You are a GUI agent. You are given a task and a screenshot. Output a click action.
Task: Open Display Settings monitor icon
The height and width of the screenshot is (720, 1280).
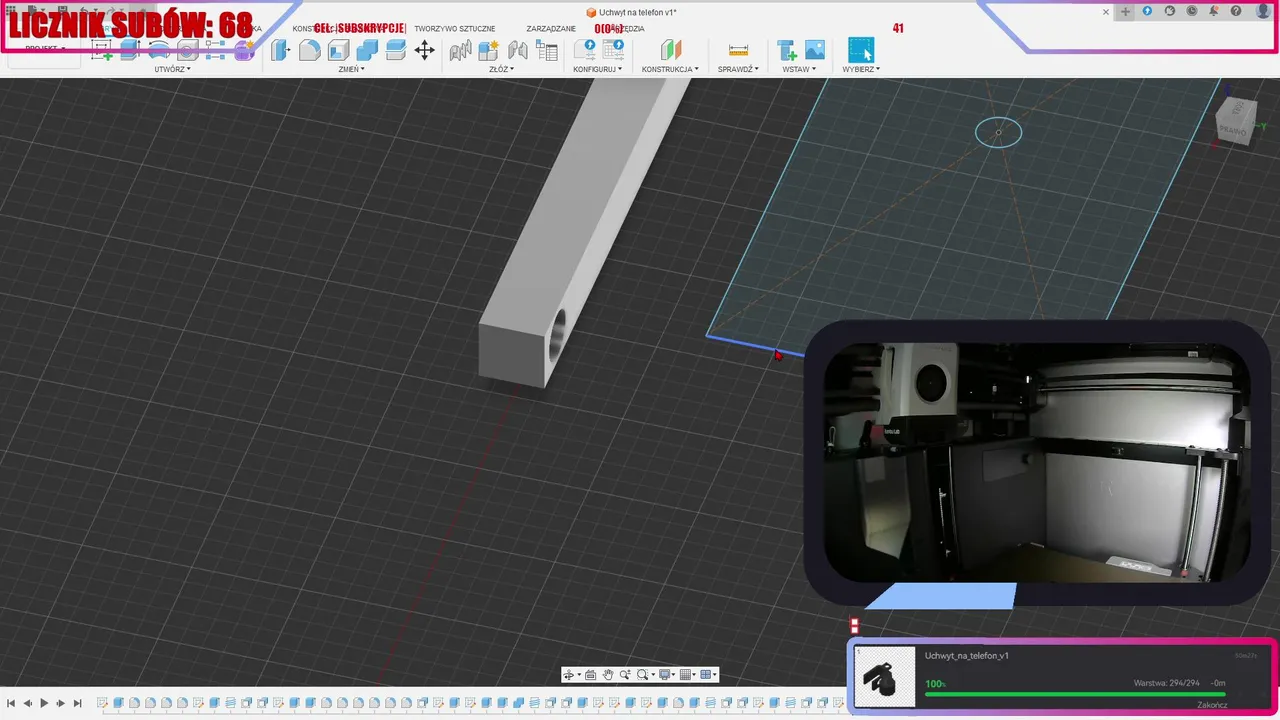(666, 675)
